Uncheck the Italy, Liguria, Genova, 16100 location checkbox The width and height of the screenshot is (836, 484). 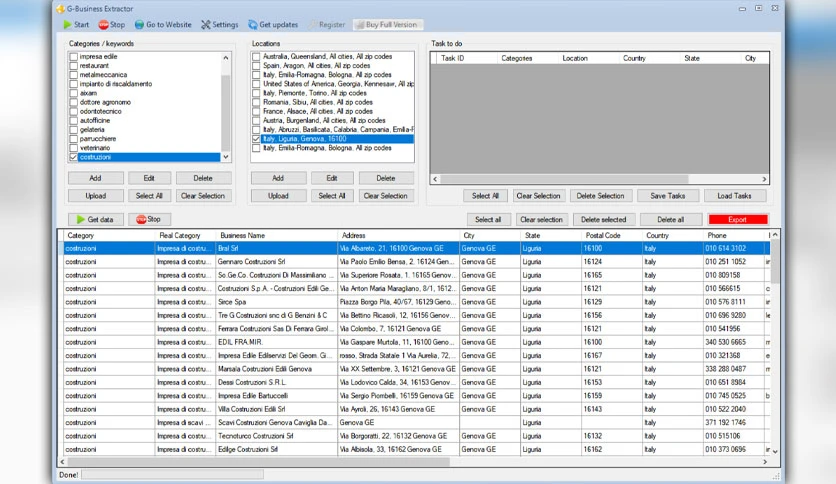(256, 139)
